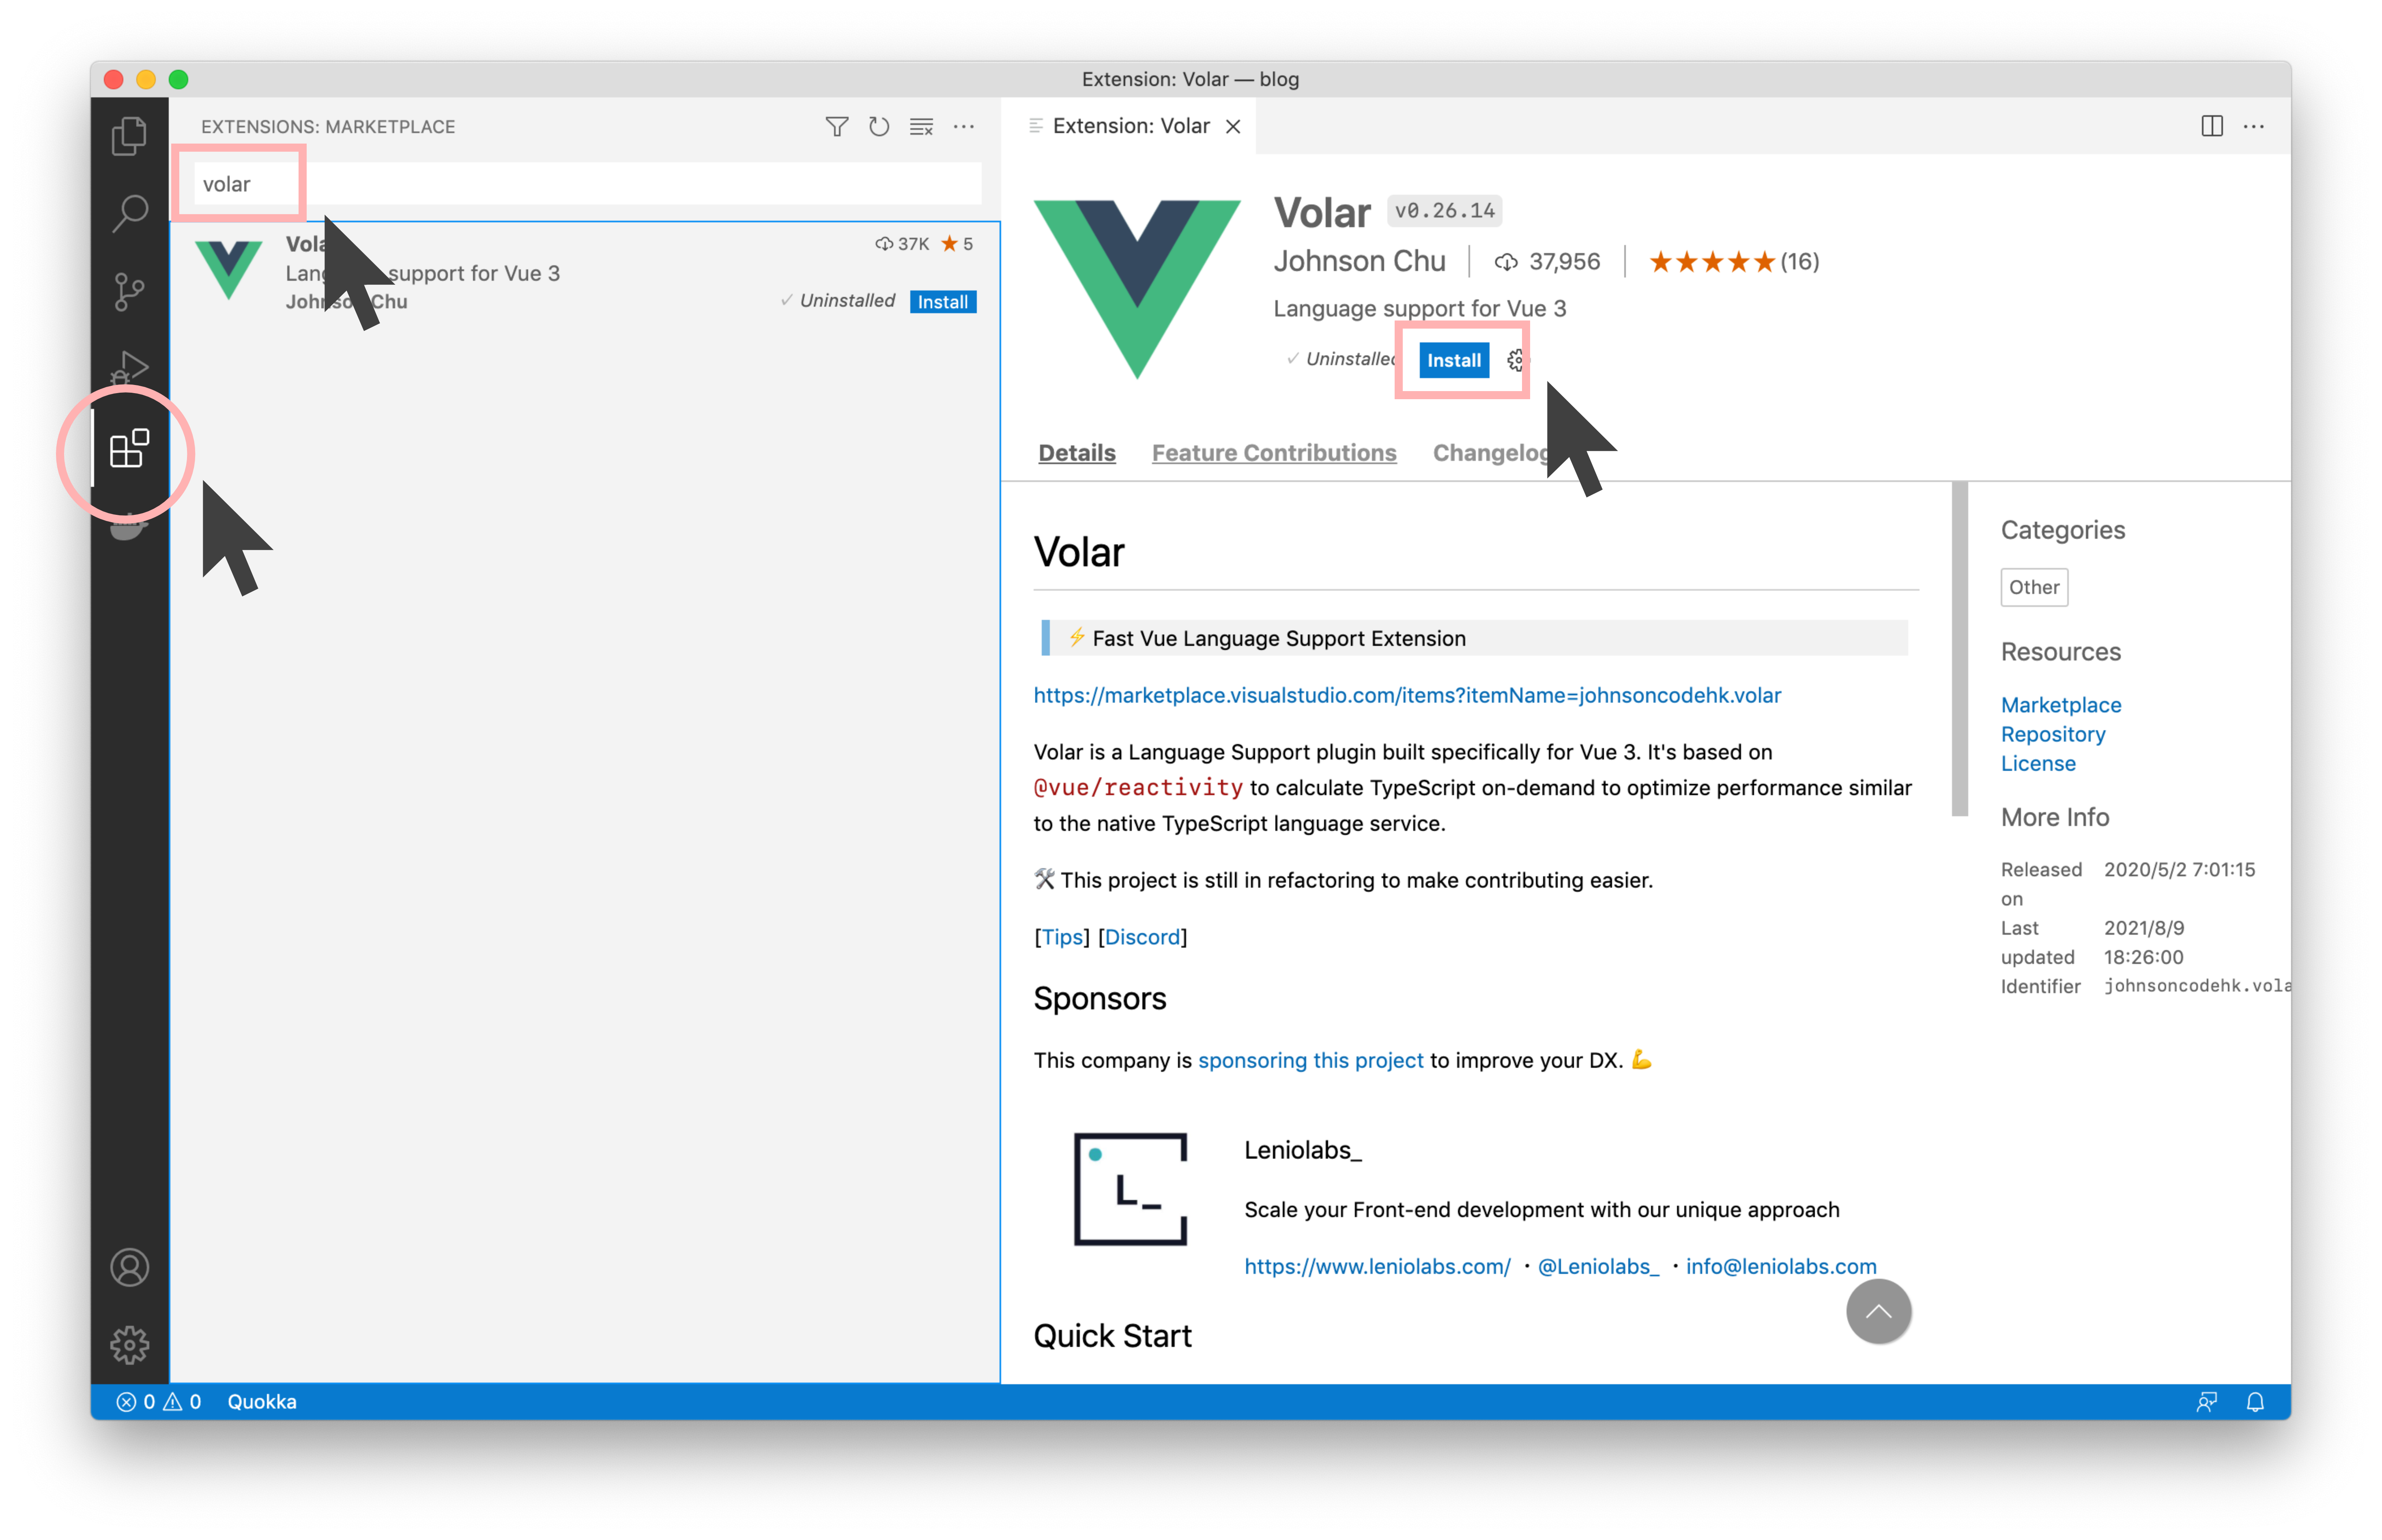This screenshot has width=2382, height=1540.
Task: Open the Search view in activity bar
Action: [129, 212]
